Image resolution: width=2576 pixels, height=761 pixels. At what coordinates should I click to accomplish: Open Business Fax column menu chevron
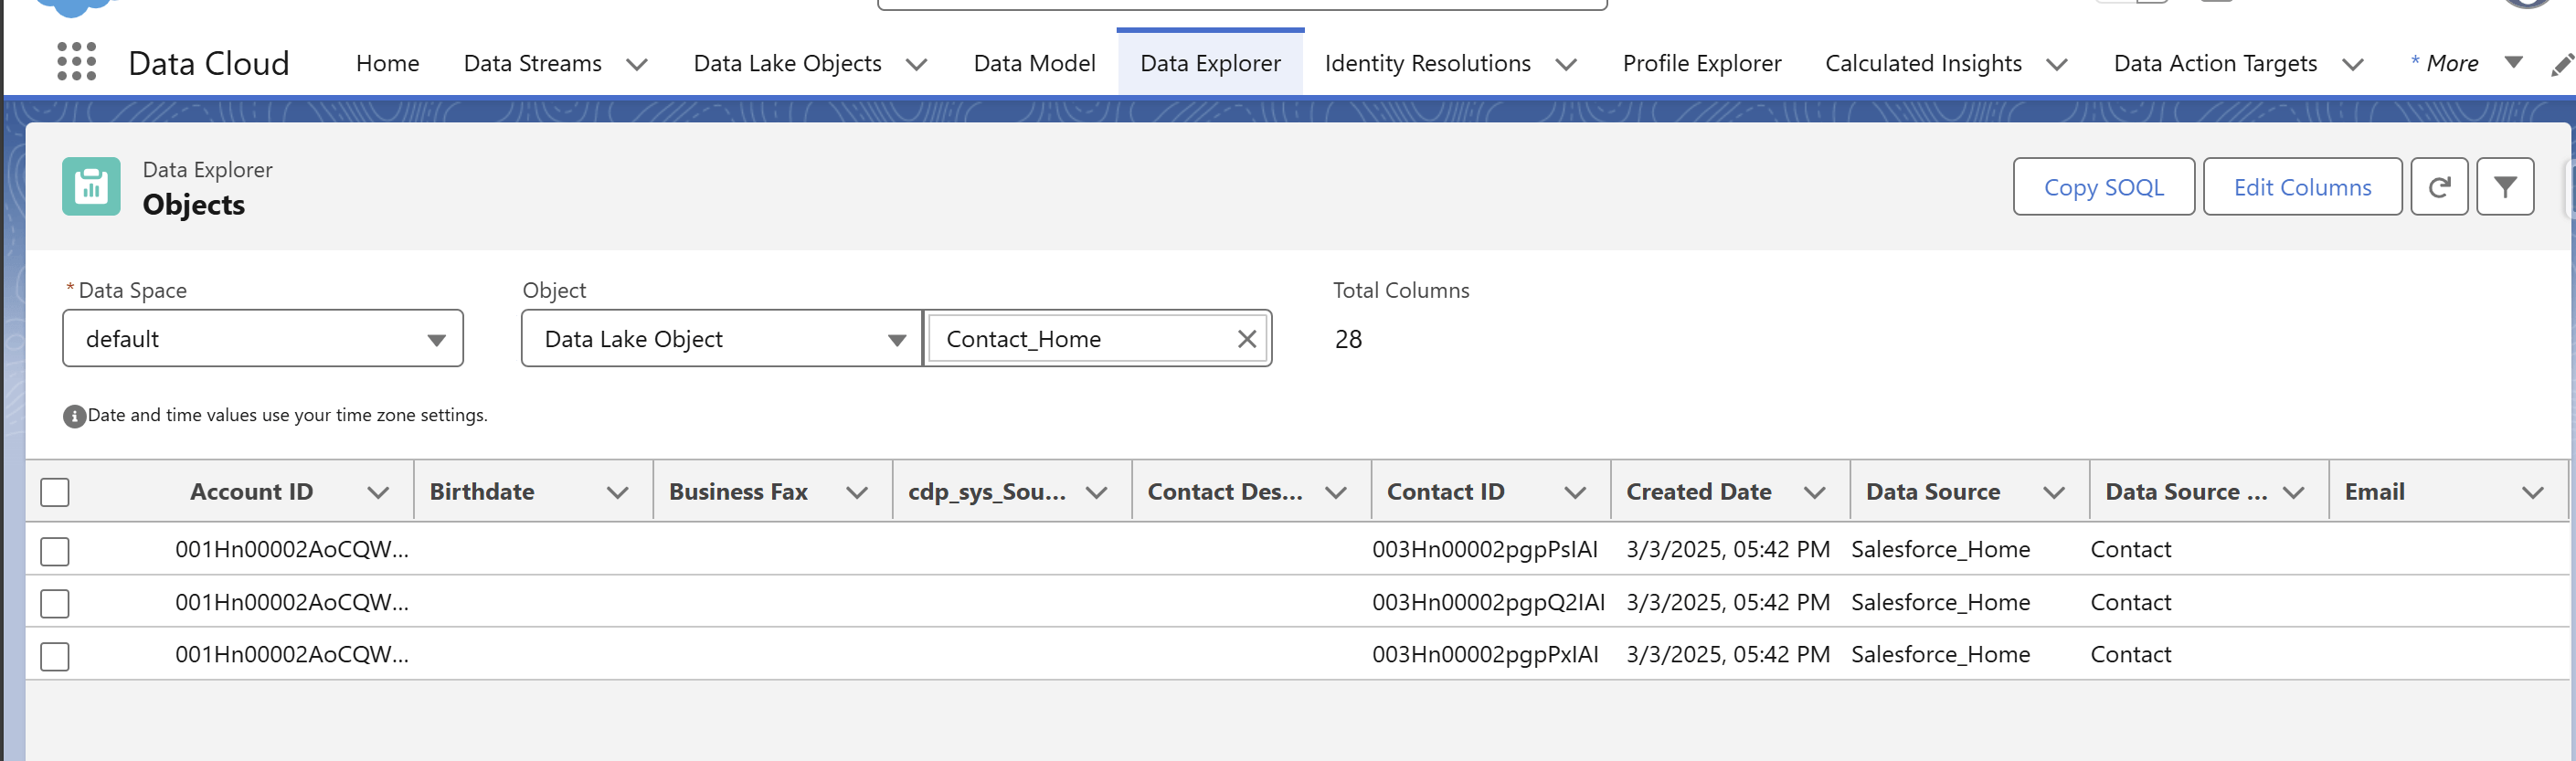pos(857,492)
